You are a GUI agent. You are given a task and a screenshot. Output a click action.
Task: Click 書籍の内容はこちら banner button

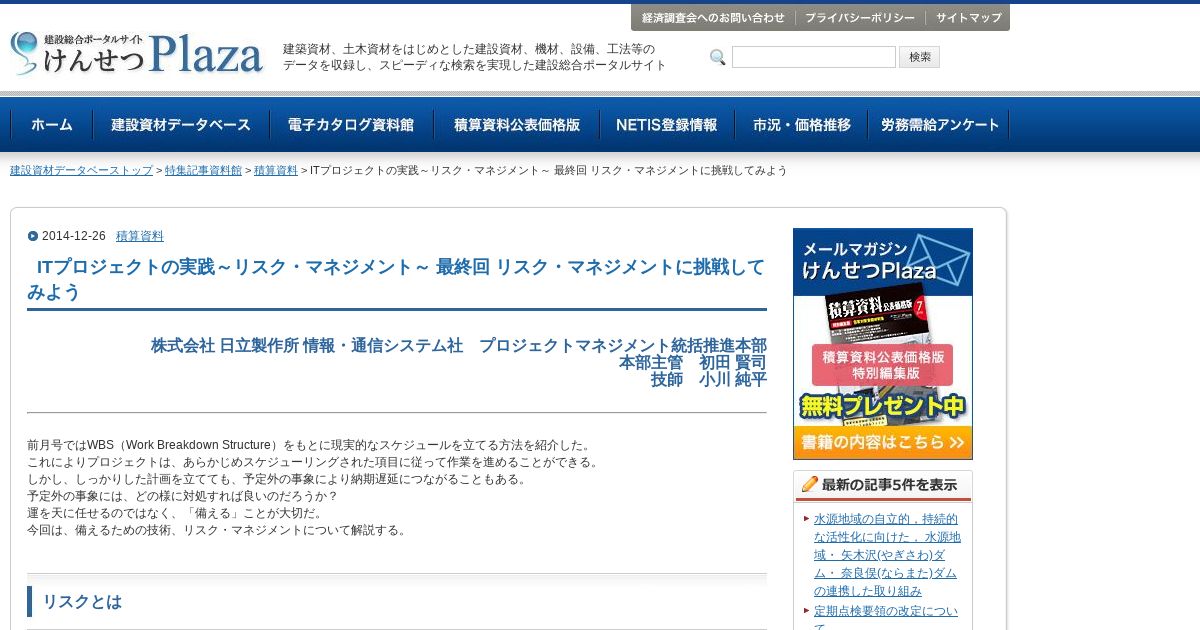tap(882, 442)
